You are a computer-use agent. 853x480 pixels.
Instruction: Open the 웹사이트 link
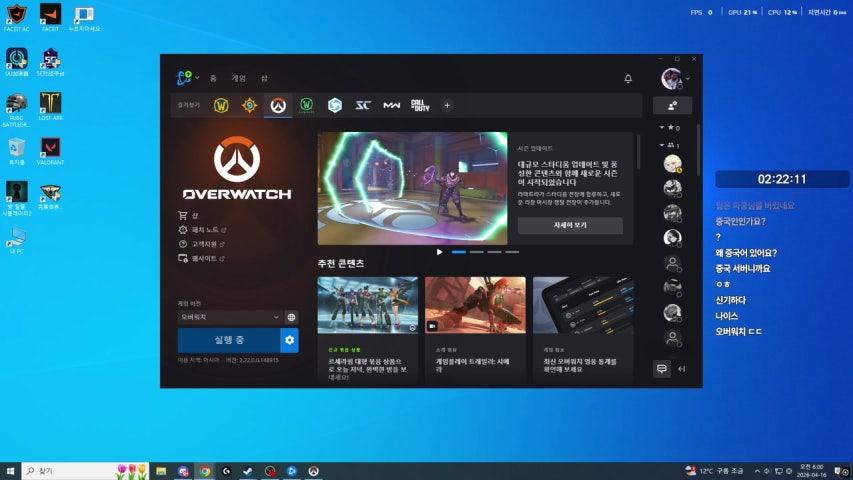201,258
